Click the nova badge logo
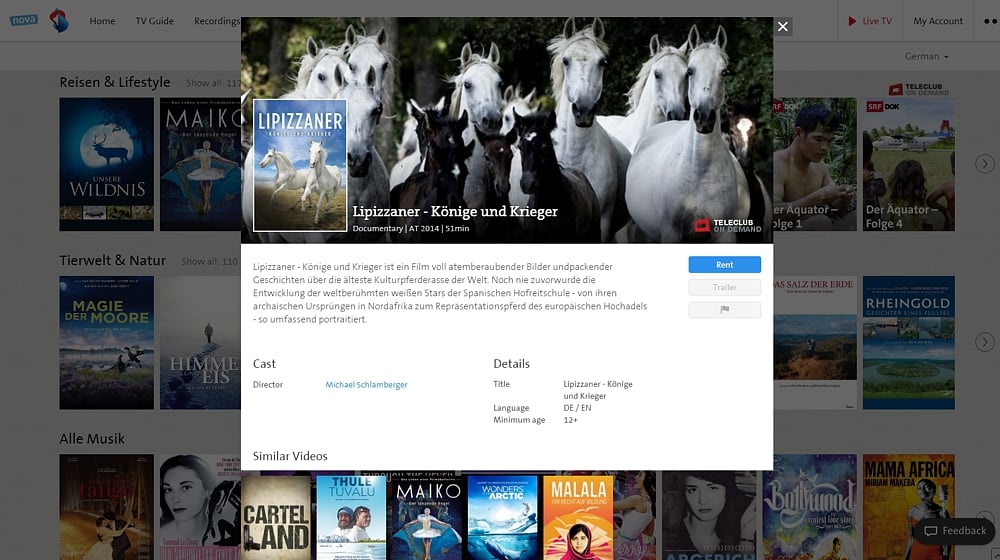The height and width of the screenshot is (560, 1000). [24, 20]
